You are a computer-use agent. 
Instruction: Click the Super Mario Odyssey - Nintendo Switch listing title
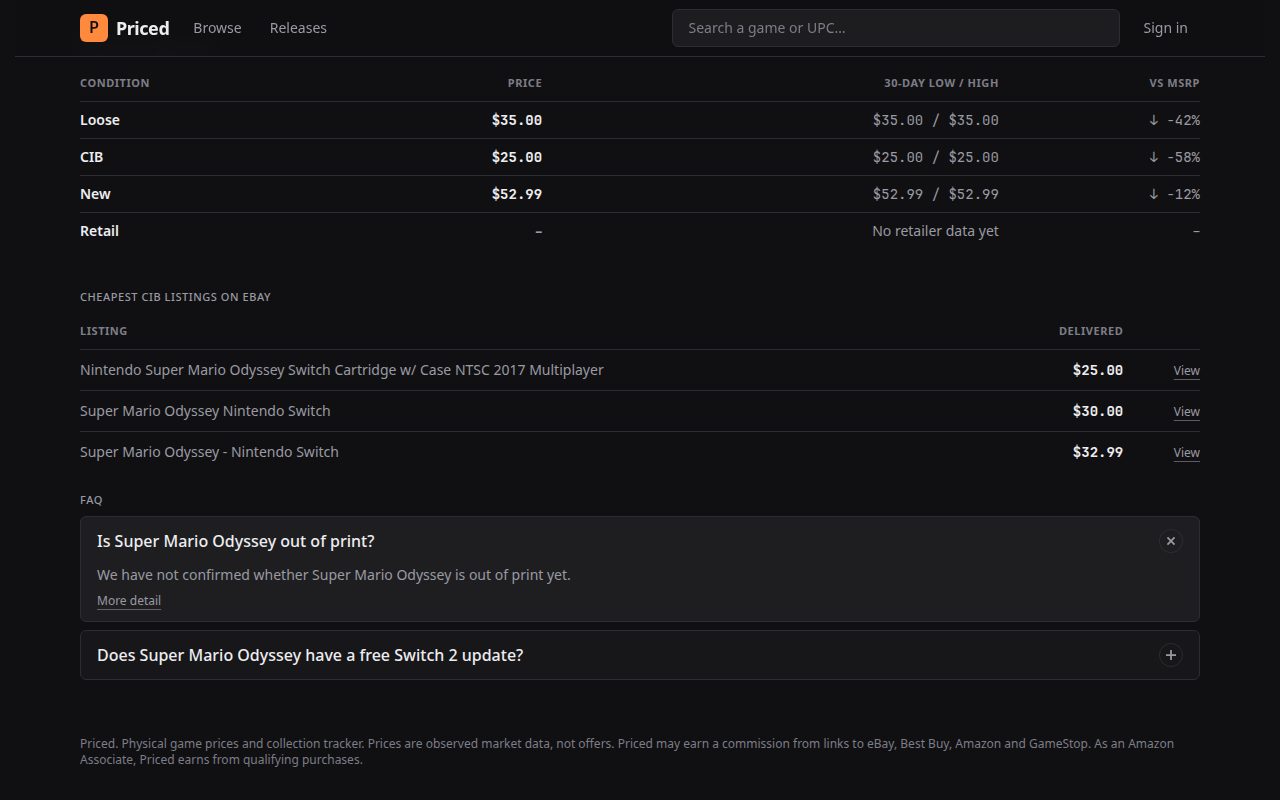[x=209, y=452]
